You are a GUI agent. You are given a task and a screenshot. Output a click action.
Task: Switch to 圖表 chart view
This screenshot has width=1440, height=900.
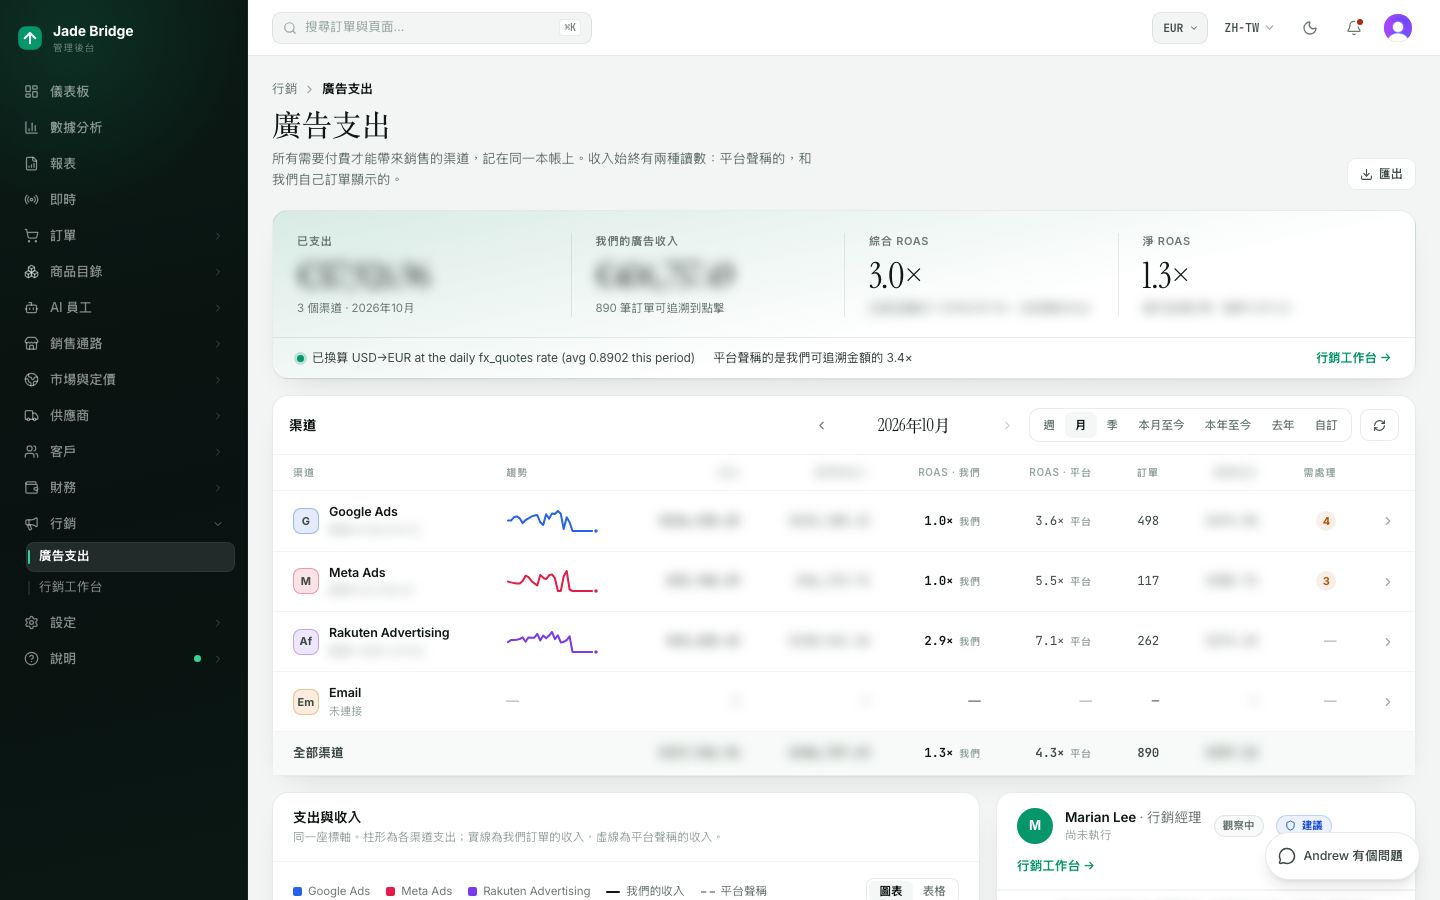[x=891, y=891]
